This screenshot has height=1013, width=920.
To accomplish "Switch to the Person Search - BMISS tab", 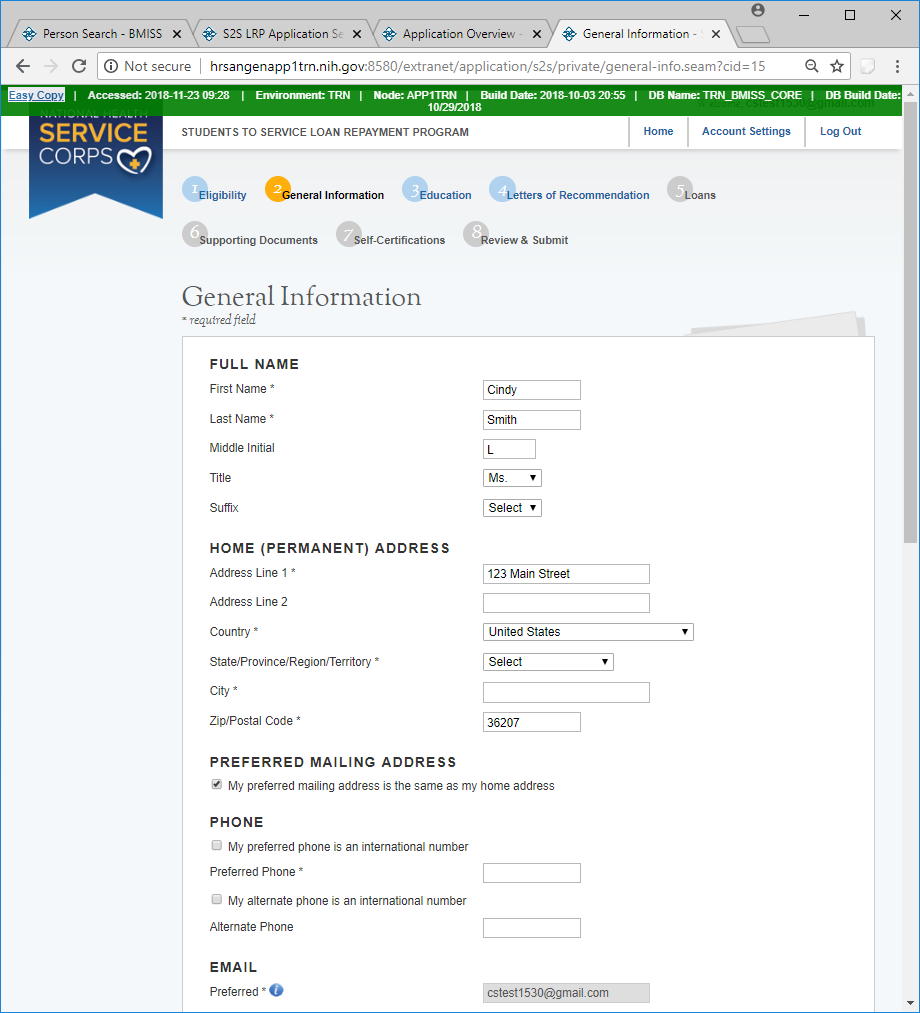I will [101, 34].
